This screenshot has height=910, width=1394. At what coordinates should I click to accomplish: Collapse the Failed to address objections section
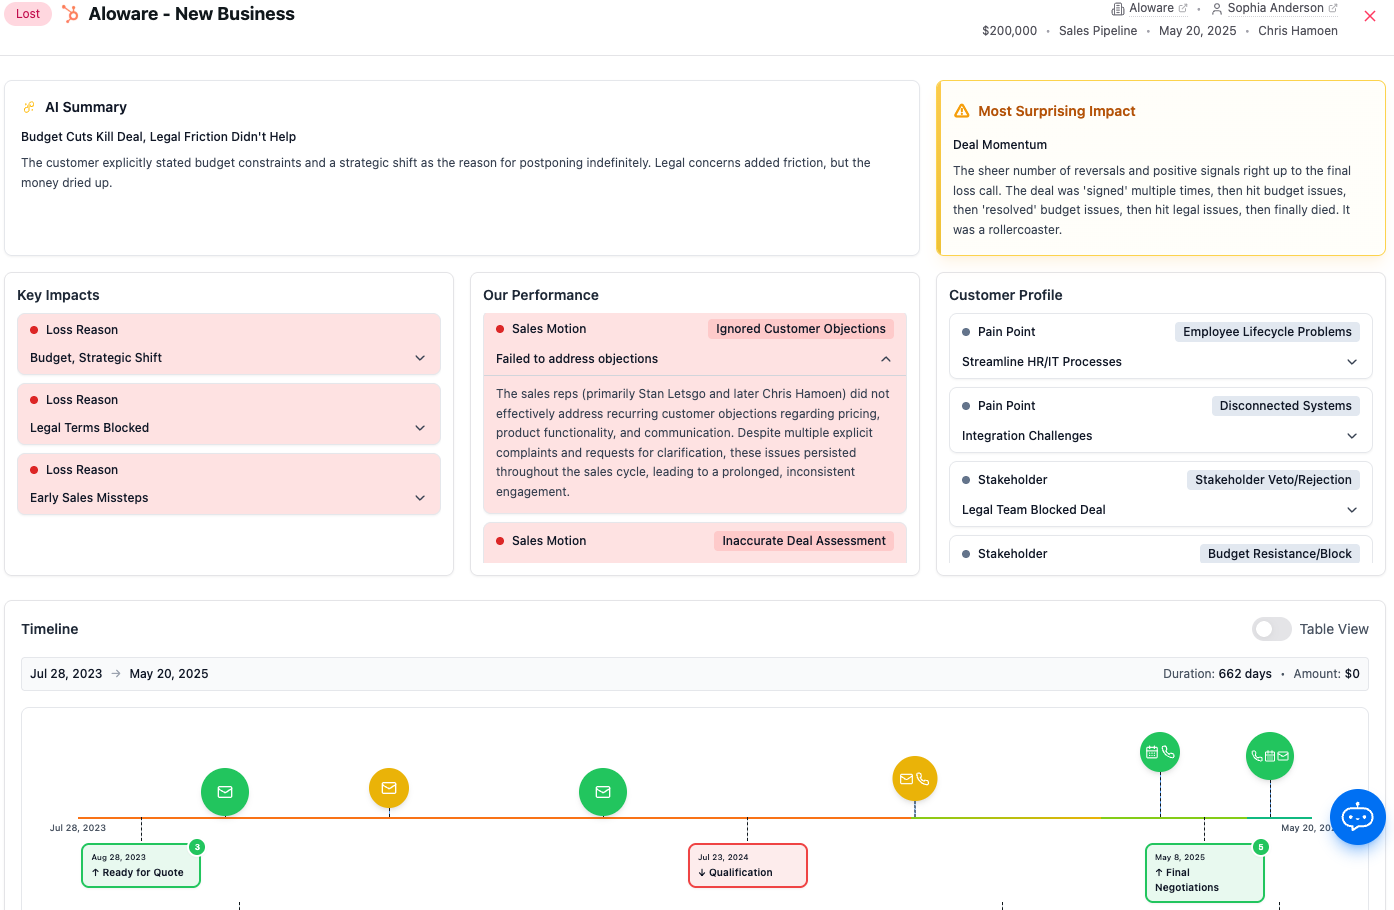(x=886, y=359)
